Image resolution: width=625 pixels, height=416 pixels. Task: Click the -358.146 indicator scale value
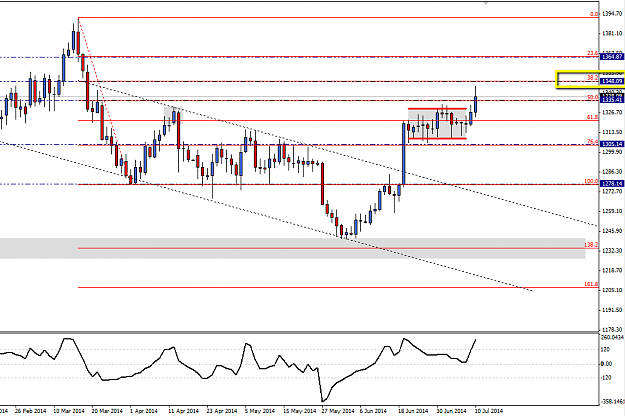pyautogui.click(x=612, y=401)
